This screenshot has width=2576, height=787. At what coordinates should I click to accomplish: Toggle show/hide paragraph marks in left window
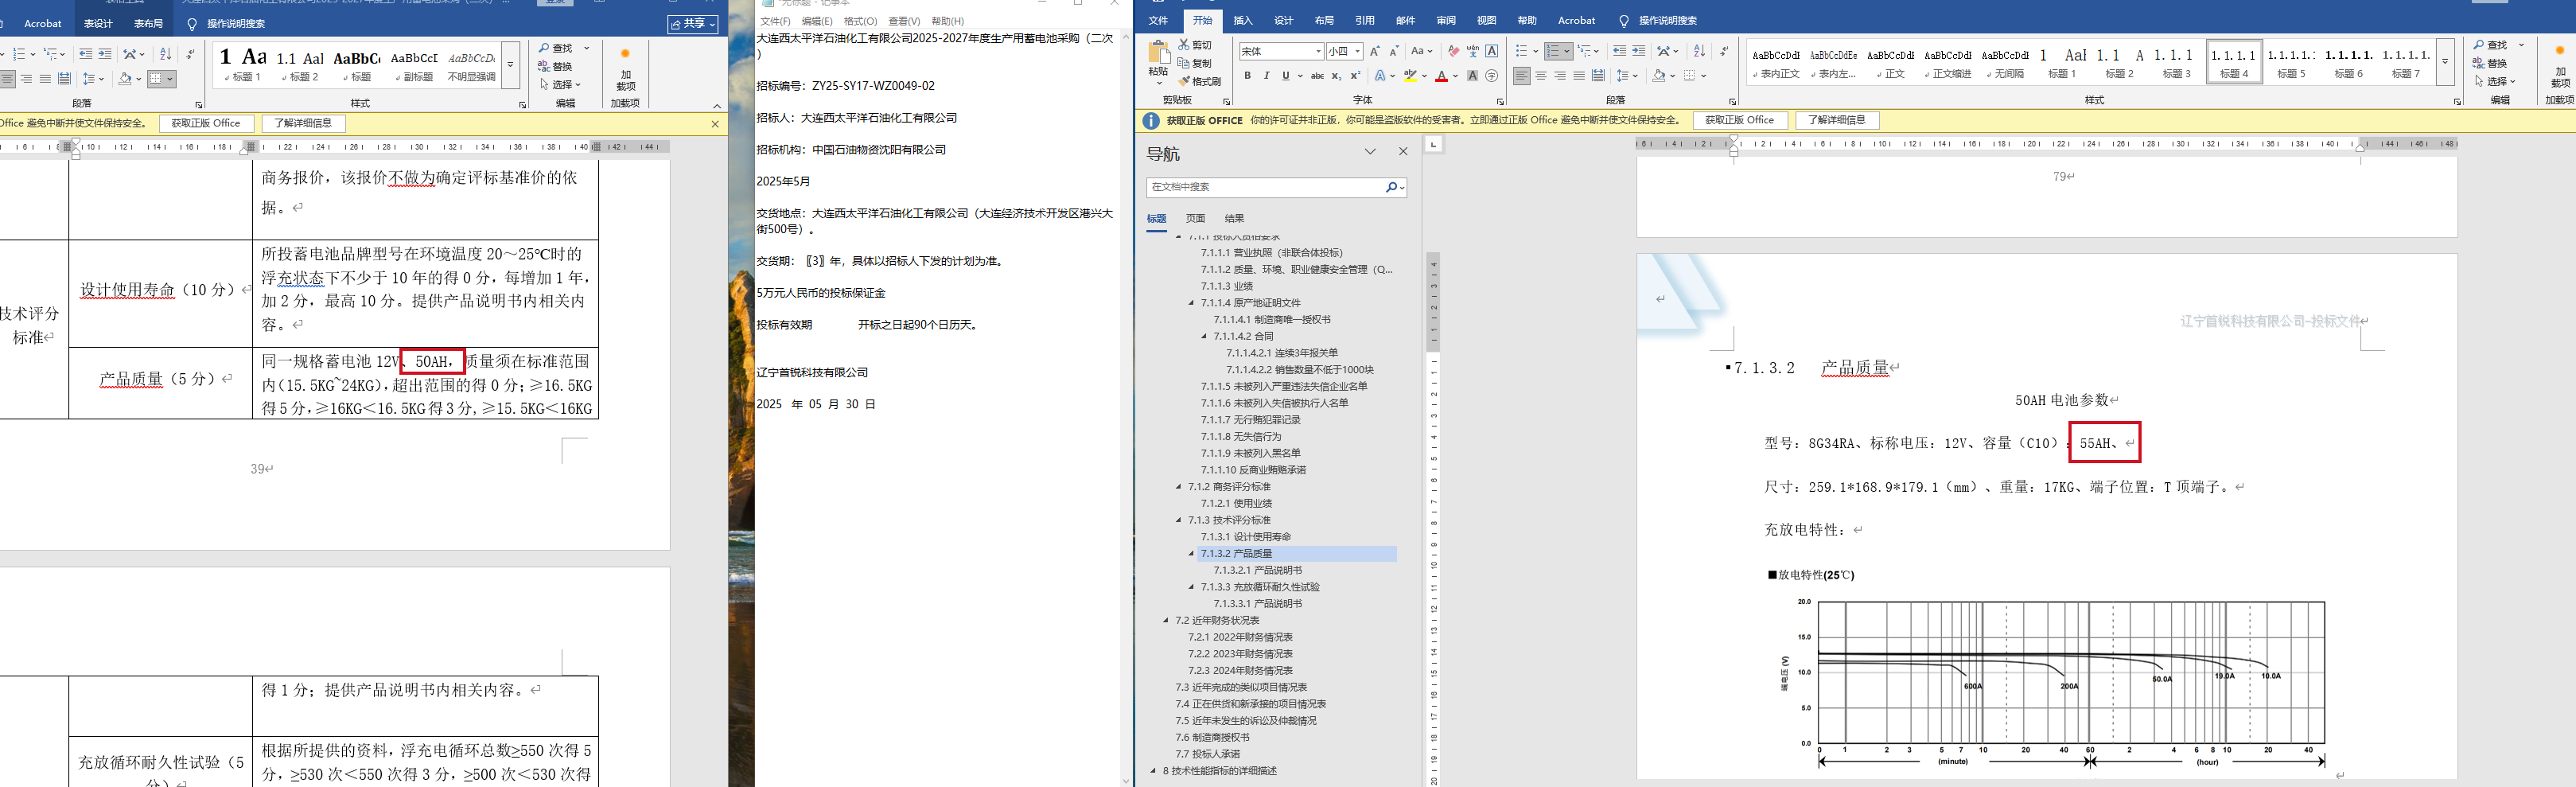tap(190, 54)
